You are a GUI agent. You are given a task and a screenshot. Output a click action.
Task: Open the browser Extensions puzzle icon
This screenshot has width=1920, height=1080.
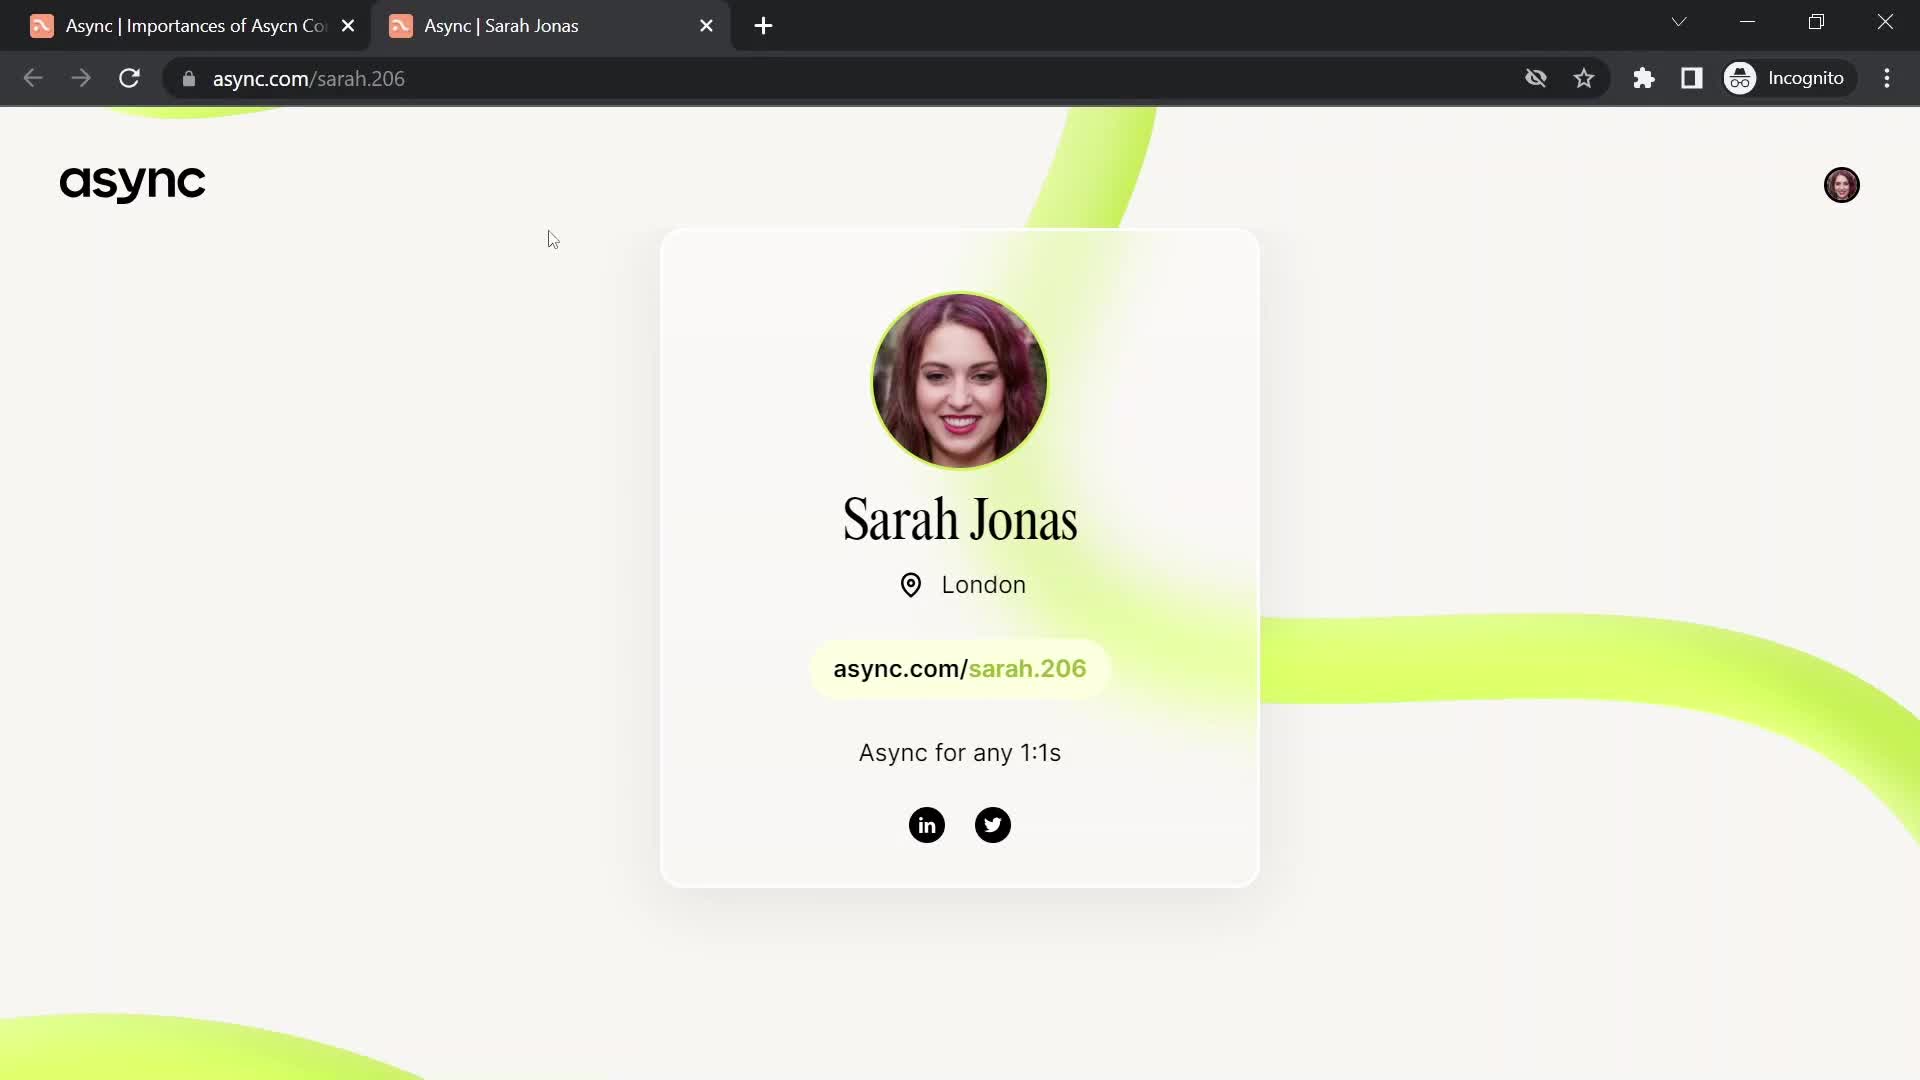1643,78
